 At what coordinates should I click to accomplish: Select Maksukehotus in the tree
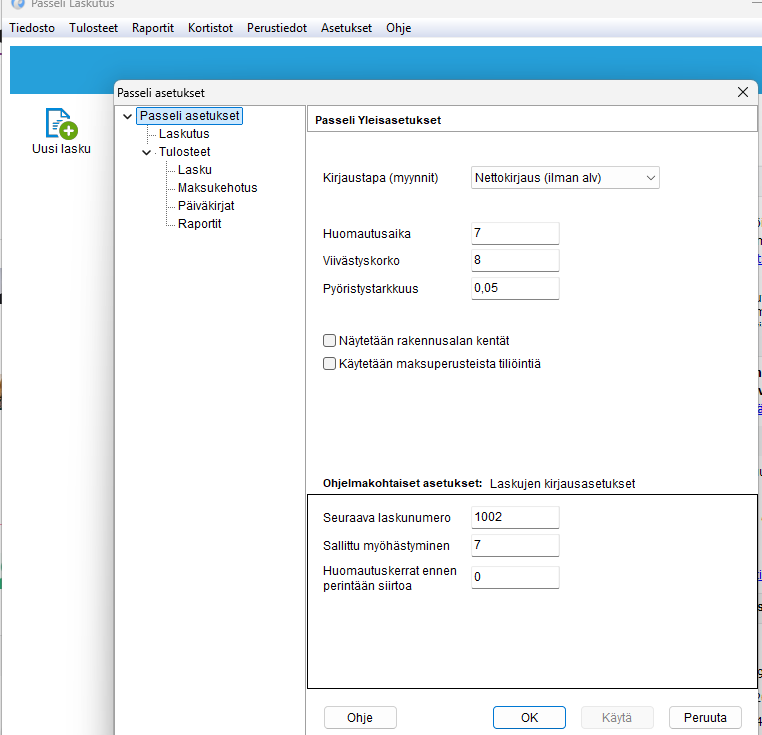(x=218, y=188)
